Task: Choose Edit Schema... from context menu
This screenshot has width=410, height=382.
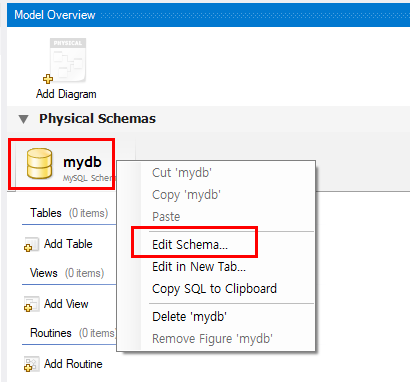Action: (190, 245)
